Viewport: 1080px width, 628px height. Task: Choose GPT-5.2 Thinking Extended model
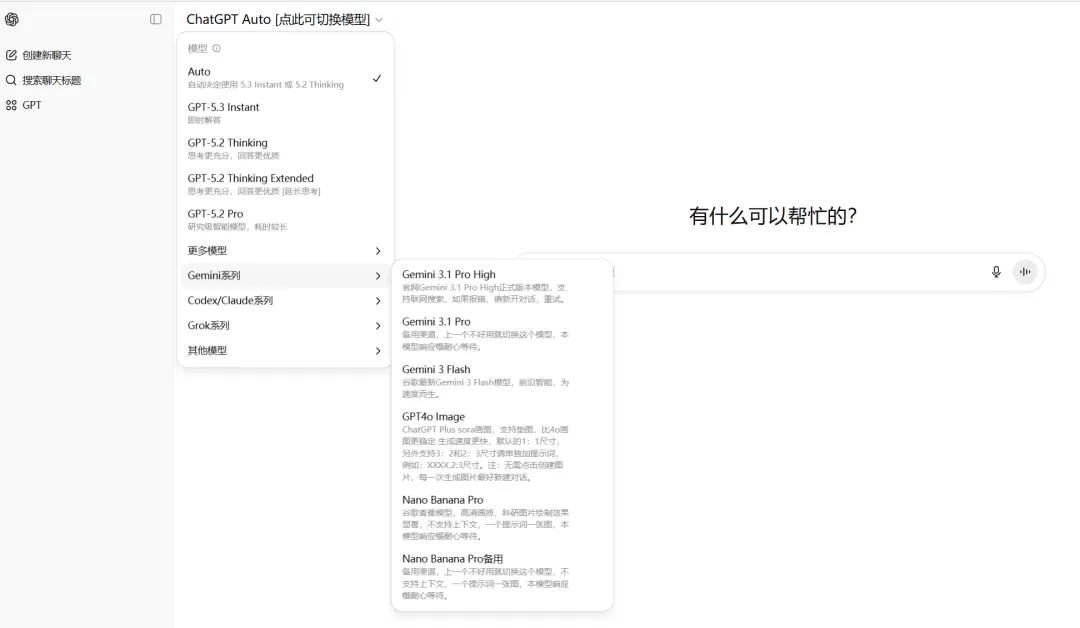tap(284, 184)
